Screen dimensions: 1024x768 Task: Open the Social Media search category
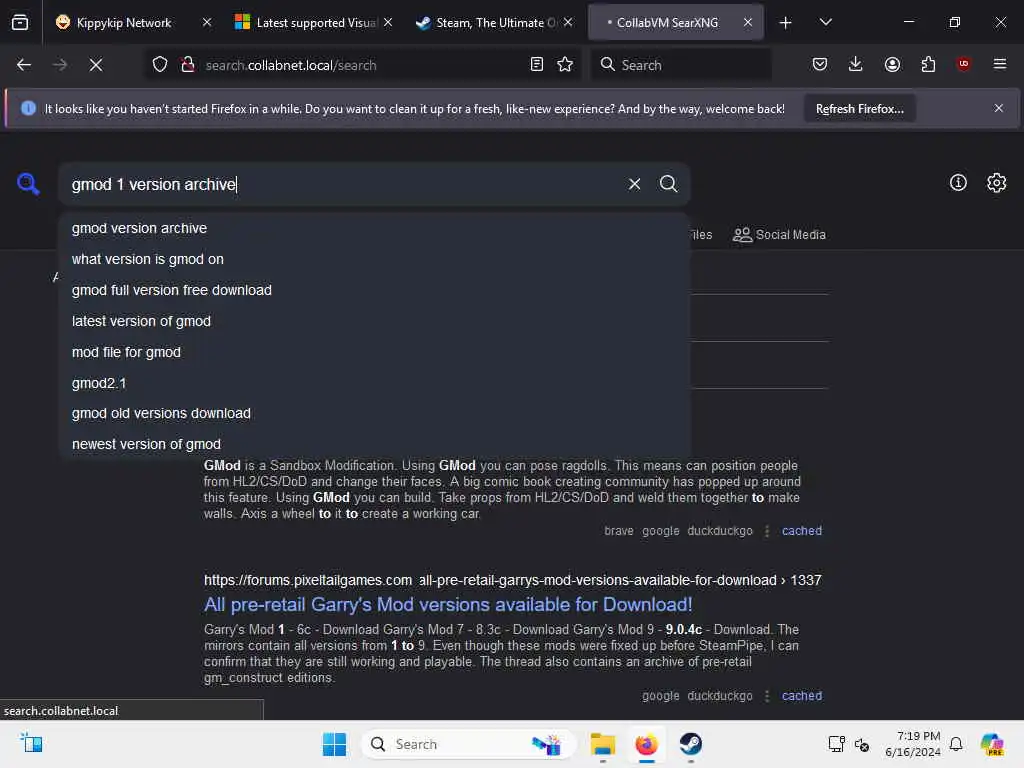tap(779, 235)
